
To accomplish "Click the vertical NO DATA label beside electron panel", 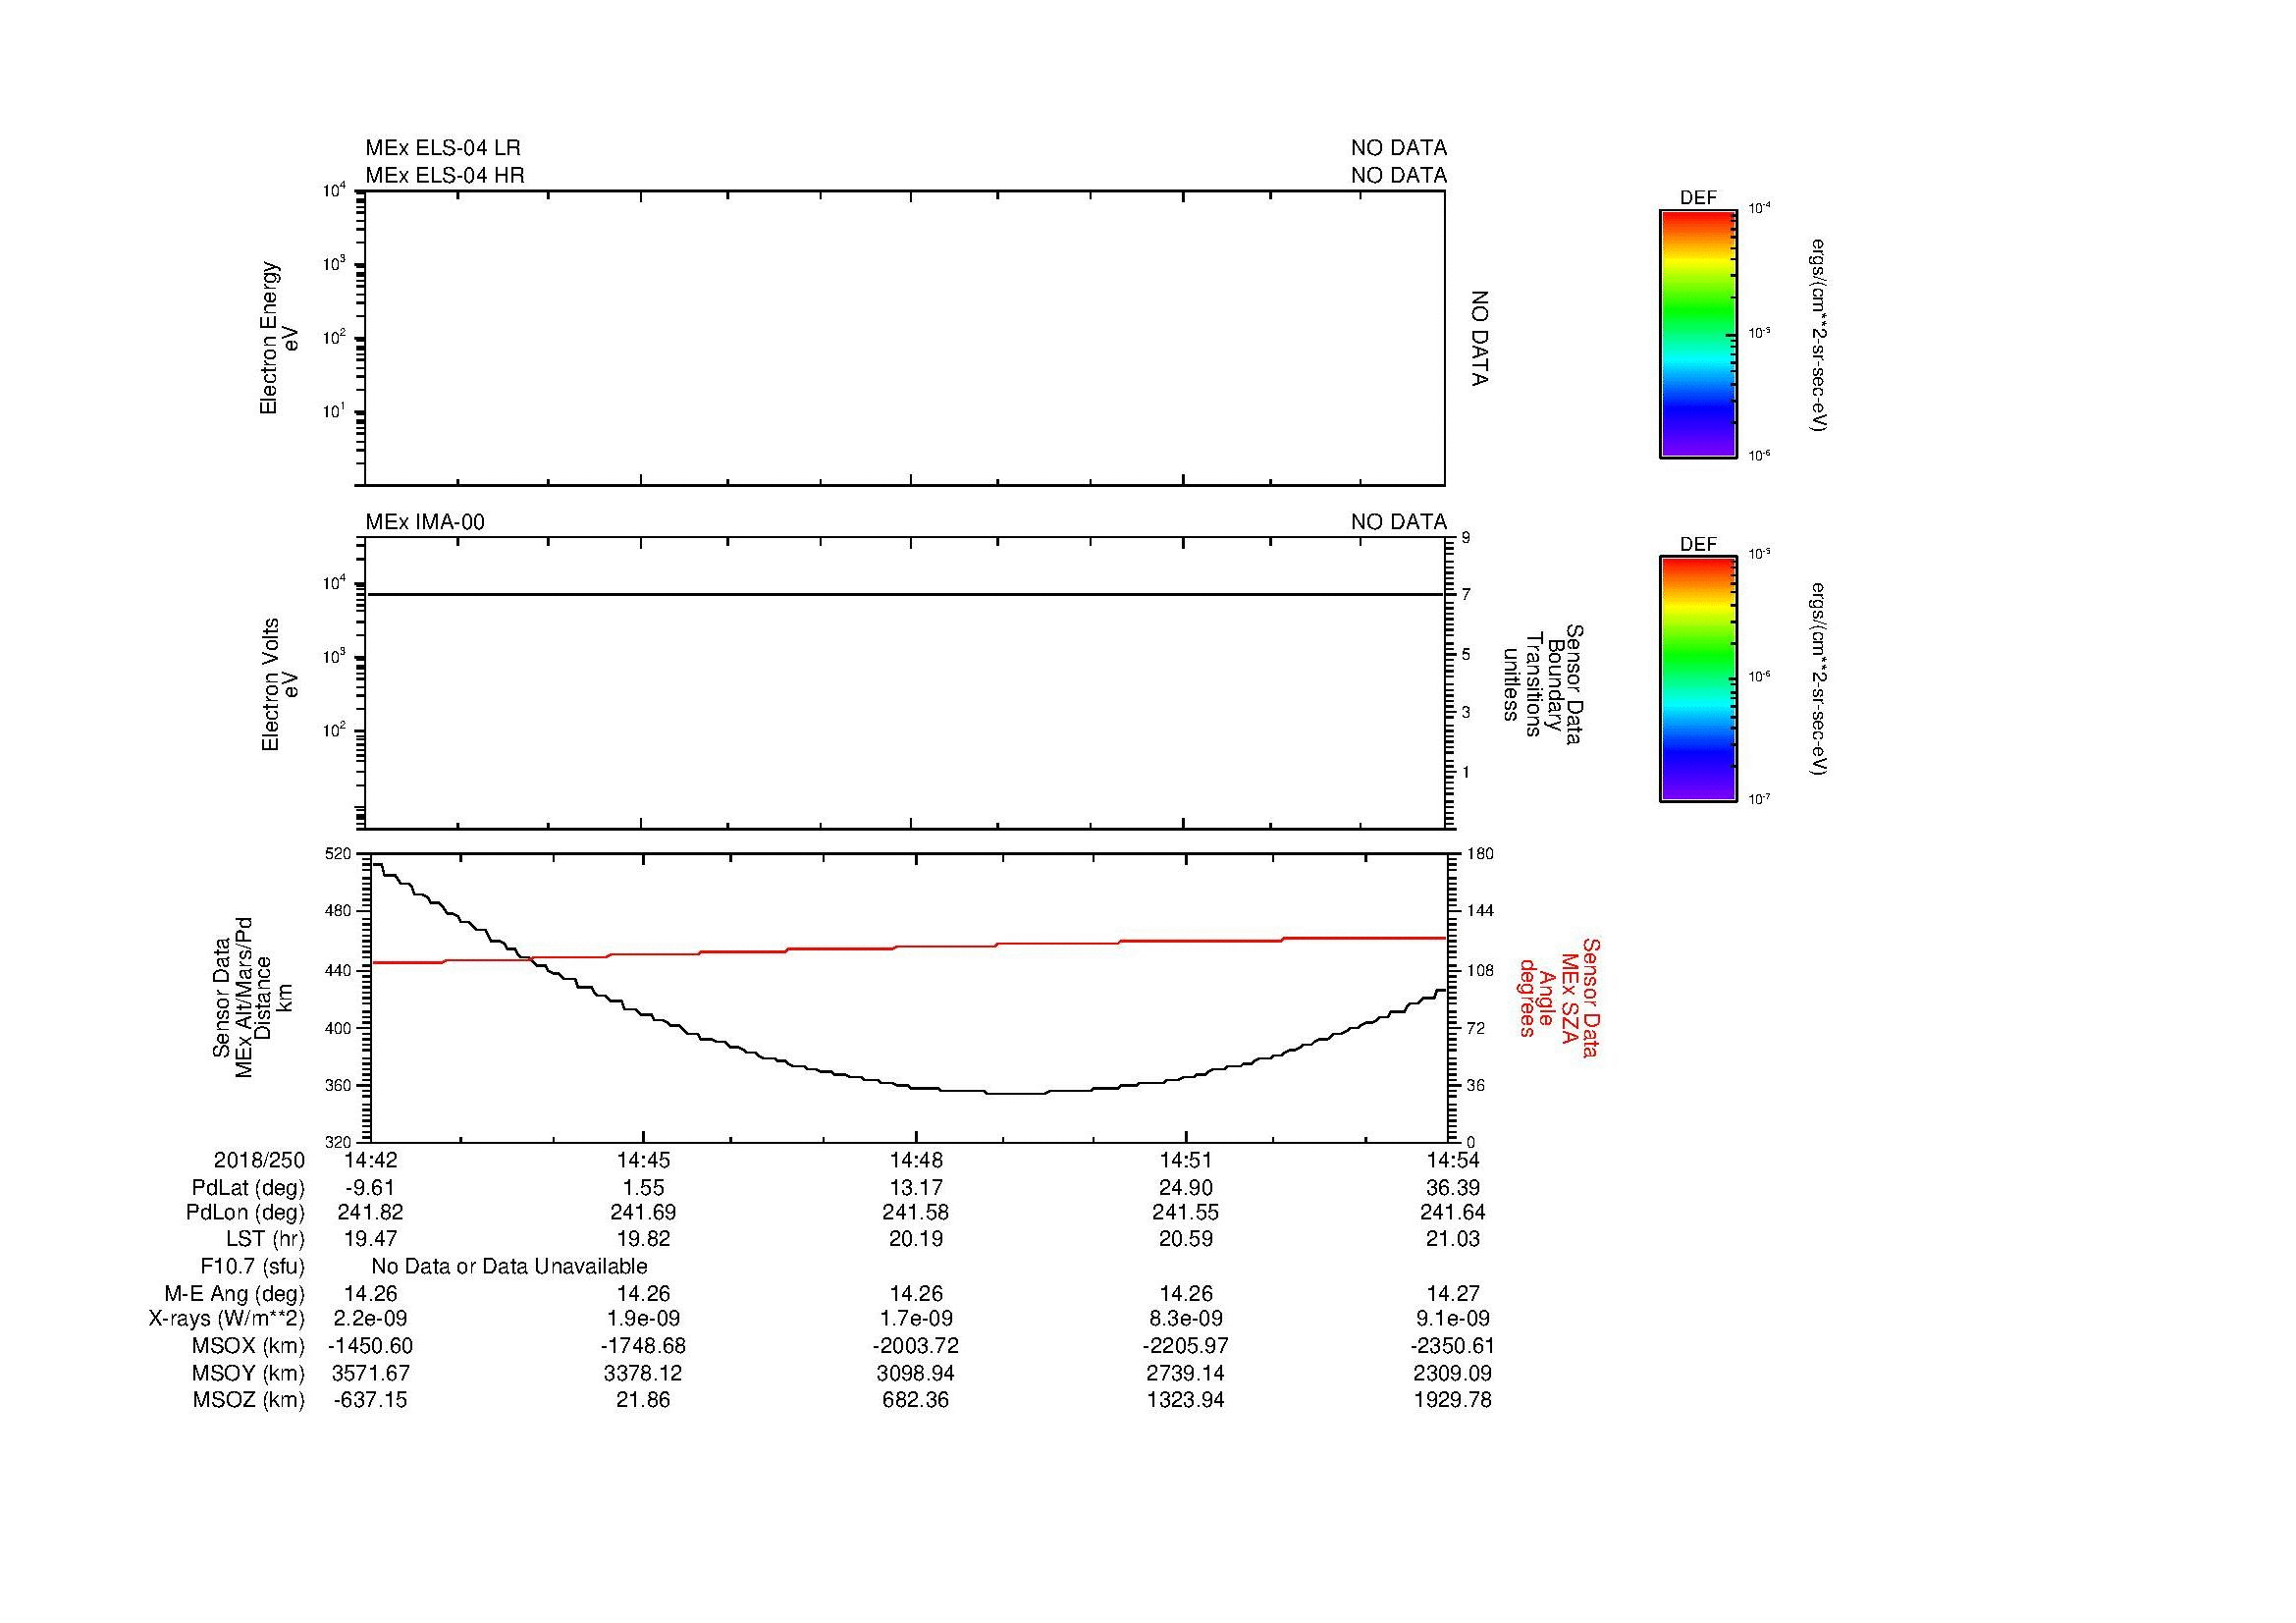I will point(1480,339).
